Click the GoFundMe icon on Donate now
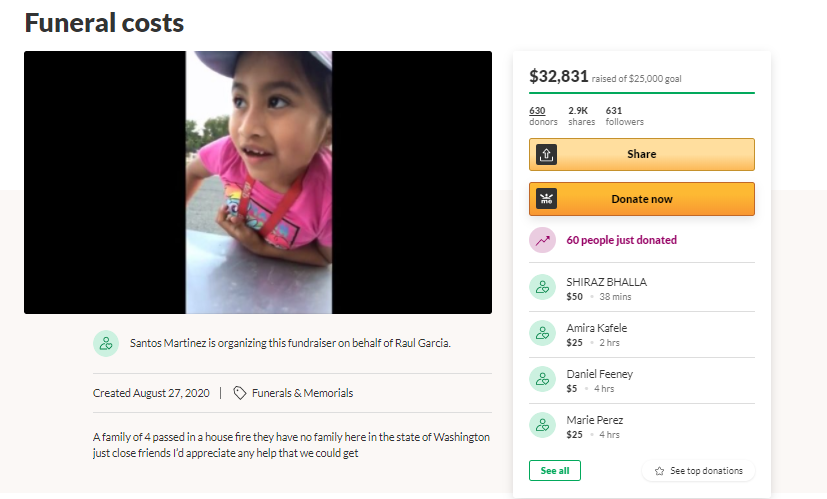 pyautogui.click(x=546, y=199)
